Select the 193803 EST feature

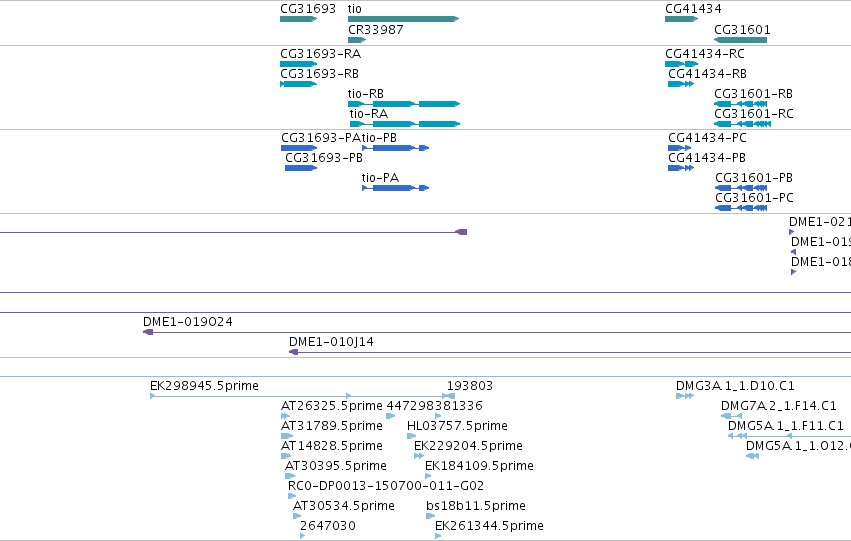pyautogui.click(x=449, y=396)
